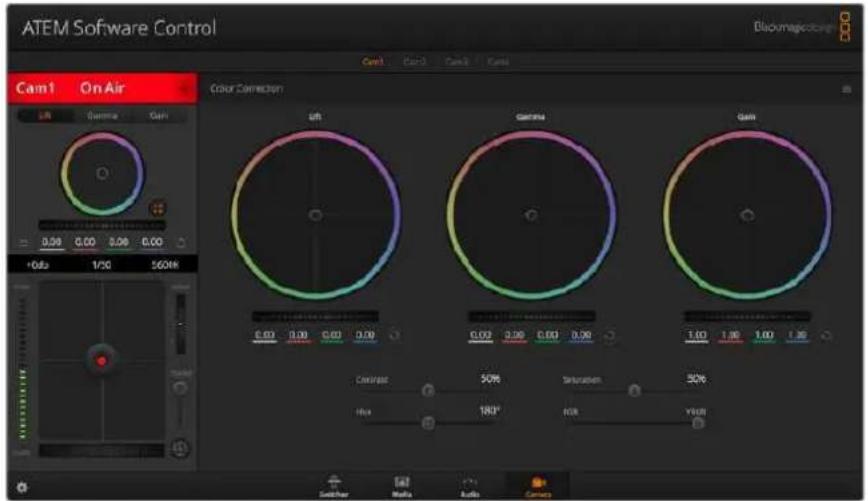Screen dimensions: 868x501
Task: Select Lift in the Cam1 wheel selector
Action: coord(45,116)
